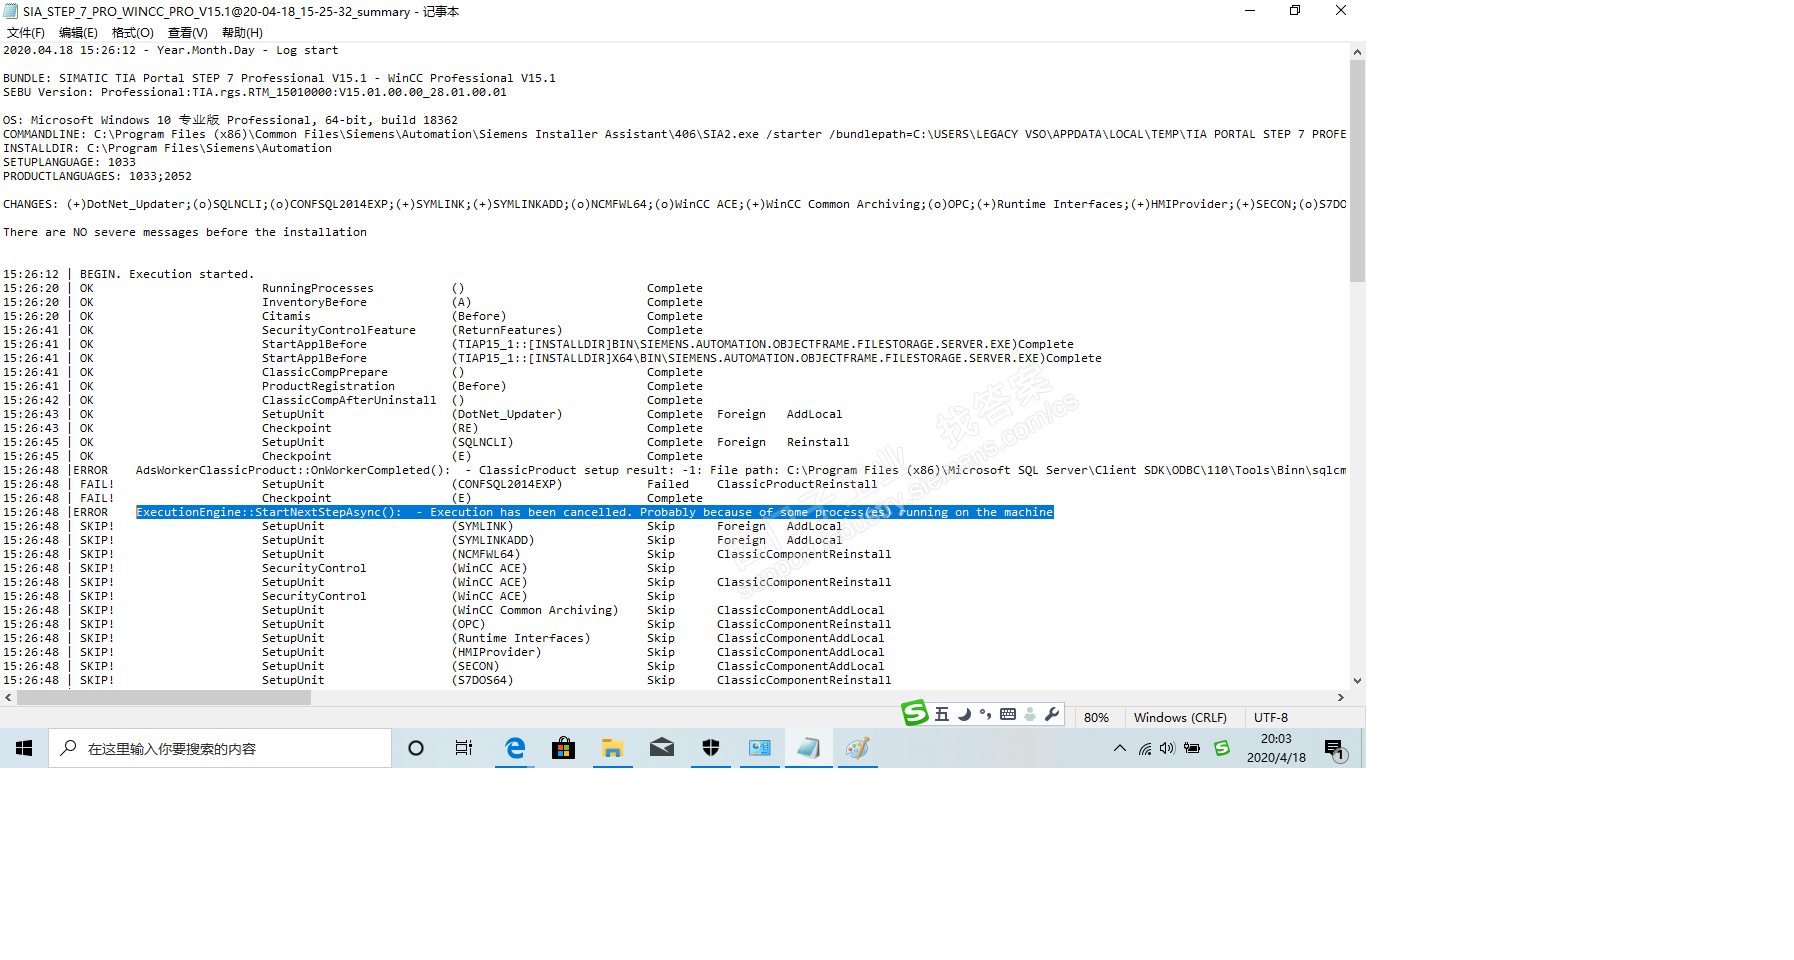Click the vertical scrollbar thumb
Screen dimensions: 1794x960
click(x=1357, y=171)
